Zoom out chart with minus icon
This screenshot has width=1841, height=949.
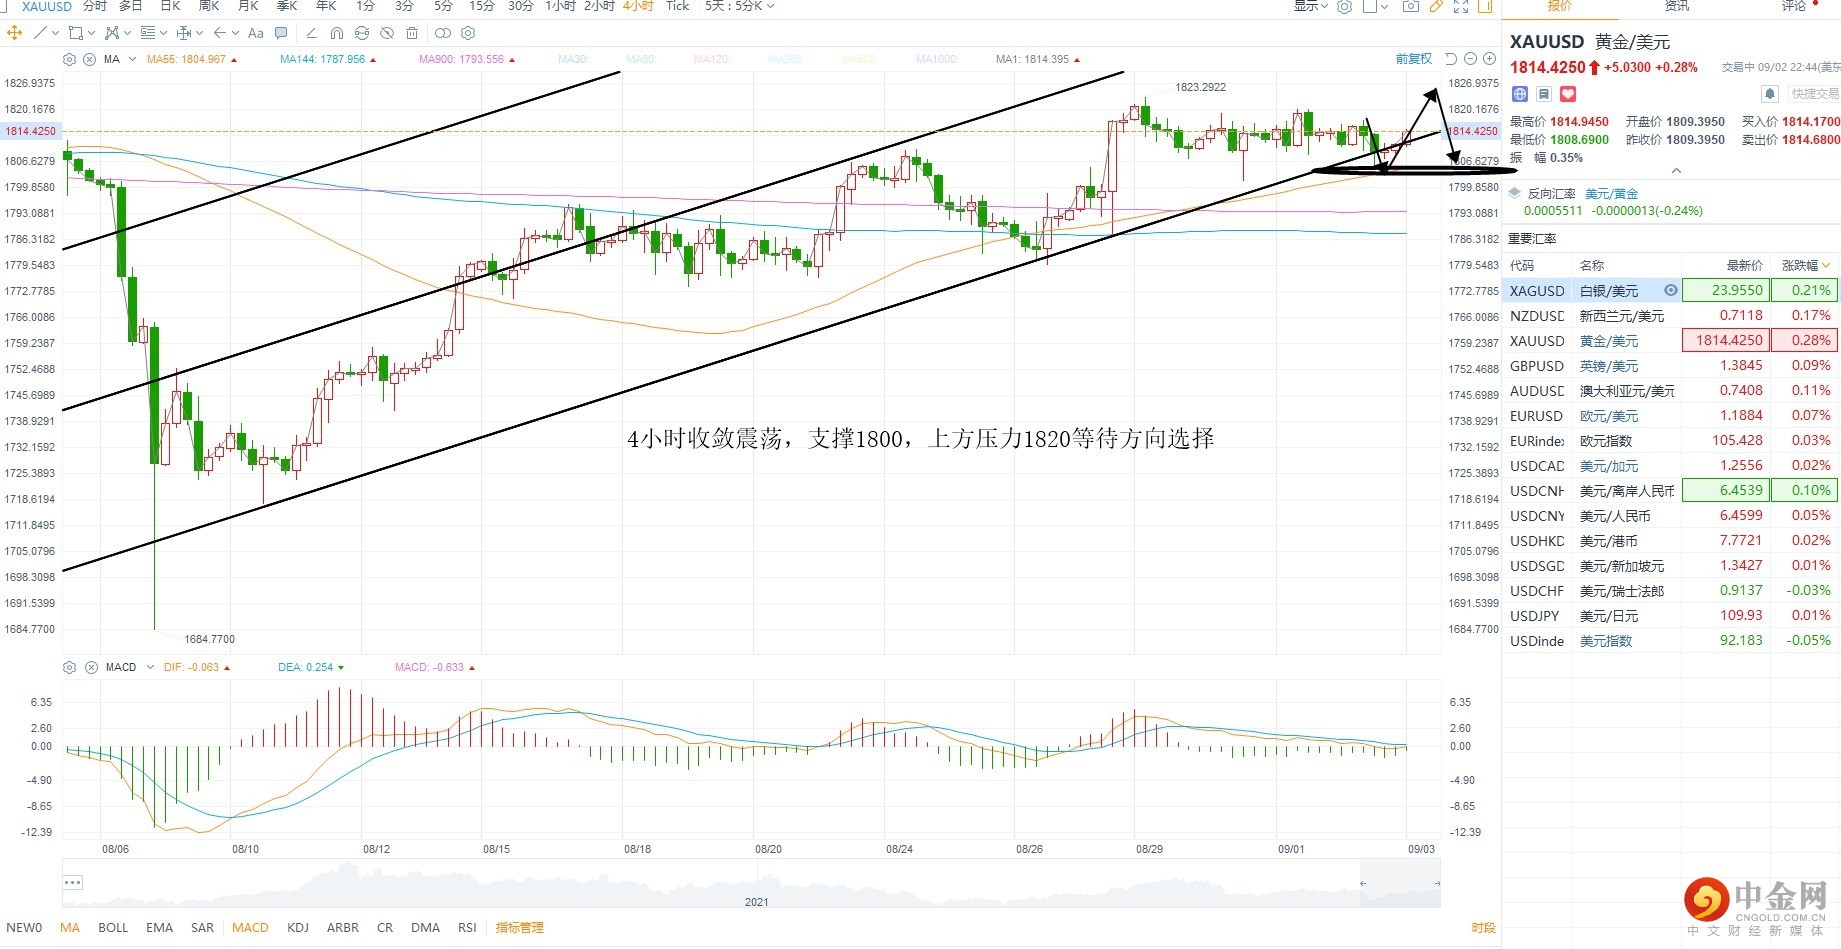click(1470, 59)
